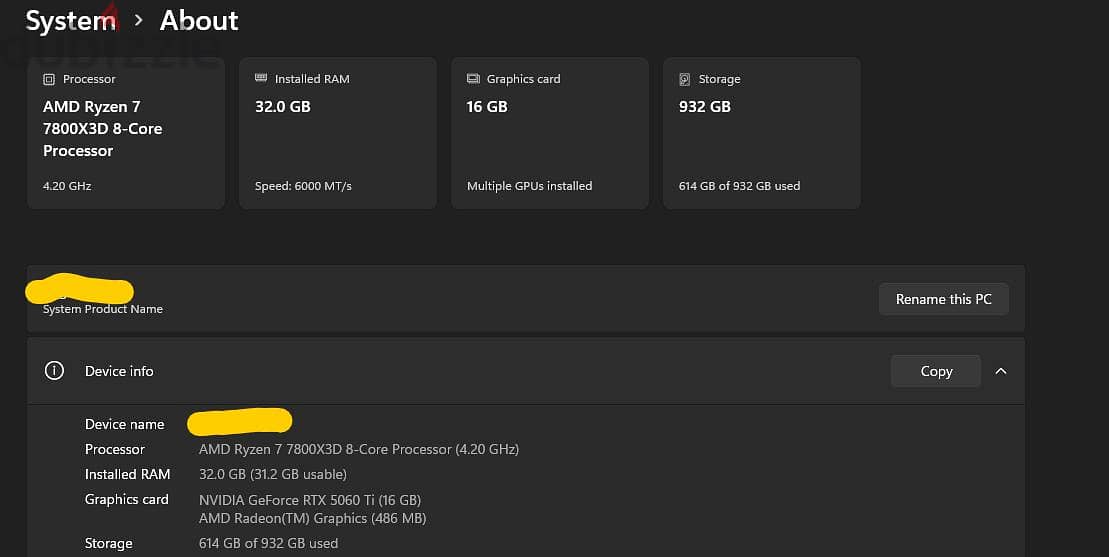Click the Processor chip icon in top card
This screenshot has width=1109, height=557.
pos(49,79)
